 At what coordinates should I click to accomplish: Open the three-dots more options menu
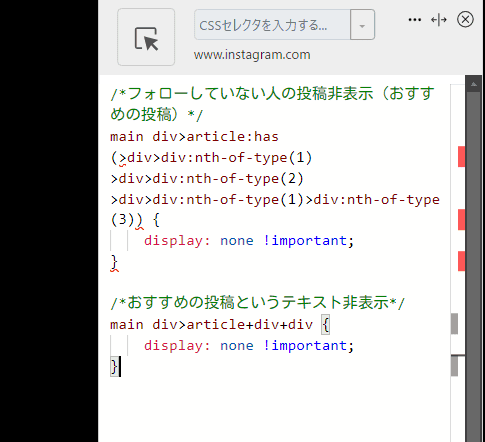(x=414, y=20)
